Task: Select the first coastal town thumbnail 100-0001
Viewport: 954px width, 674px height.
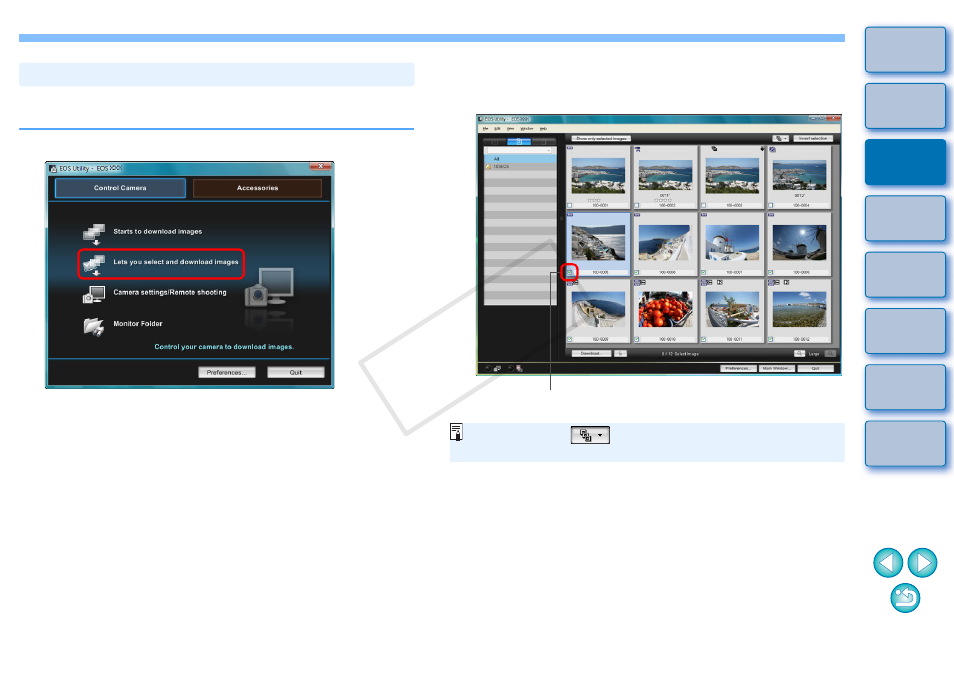Action: click(x=598, y=176)
